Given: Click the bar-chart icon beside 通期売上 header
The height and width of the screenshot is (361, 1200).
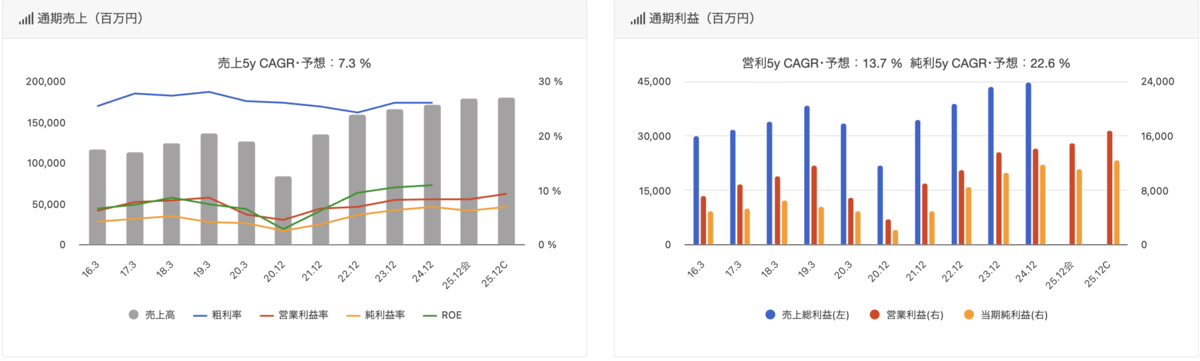Looking at the screenshot, I should pos(25,19).
